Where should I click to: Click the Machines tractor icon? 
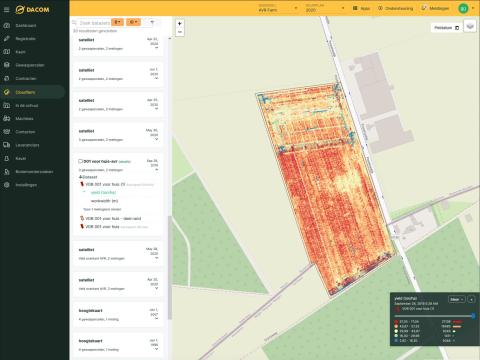7,119
